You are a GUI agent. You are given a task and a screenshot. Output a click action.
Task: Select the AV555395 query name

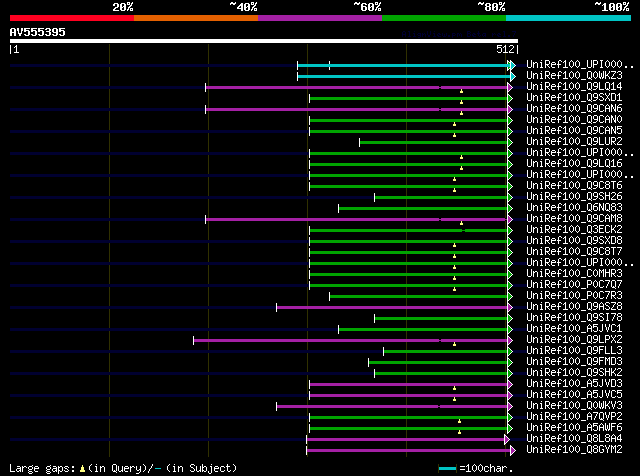click(x=38, y=32)
